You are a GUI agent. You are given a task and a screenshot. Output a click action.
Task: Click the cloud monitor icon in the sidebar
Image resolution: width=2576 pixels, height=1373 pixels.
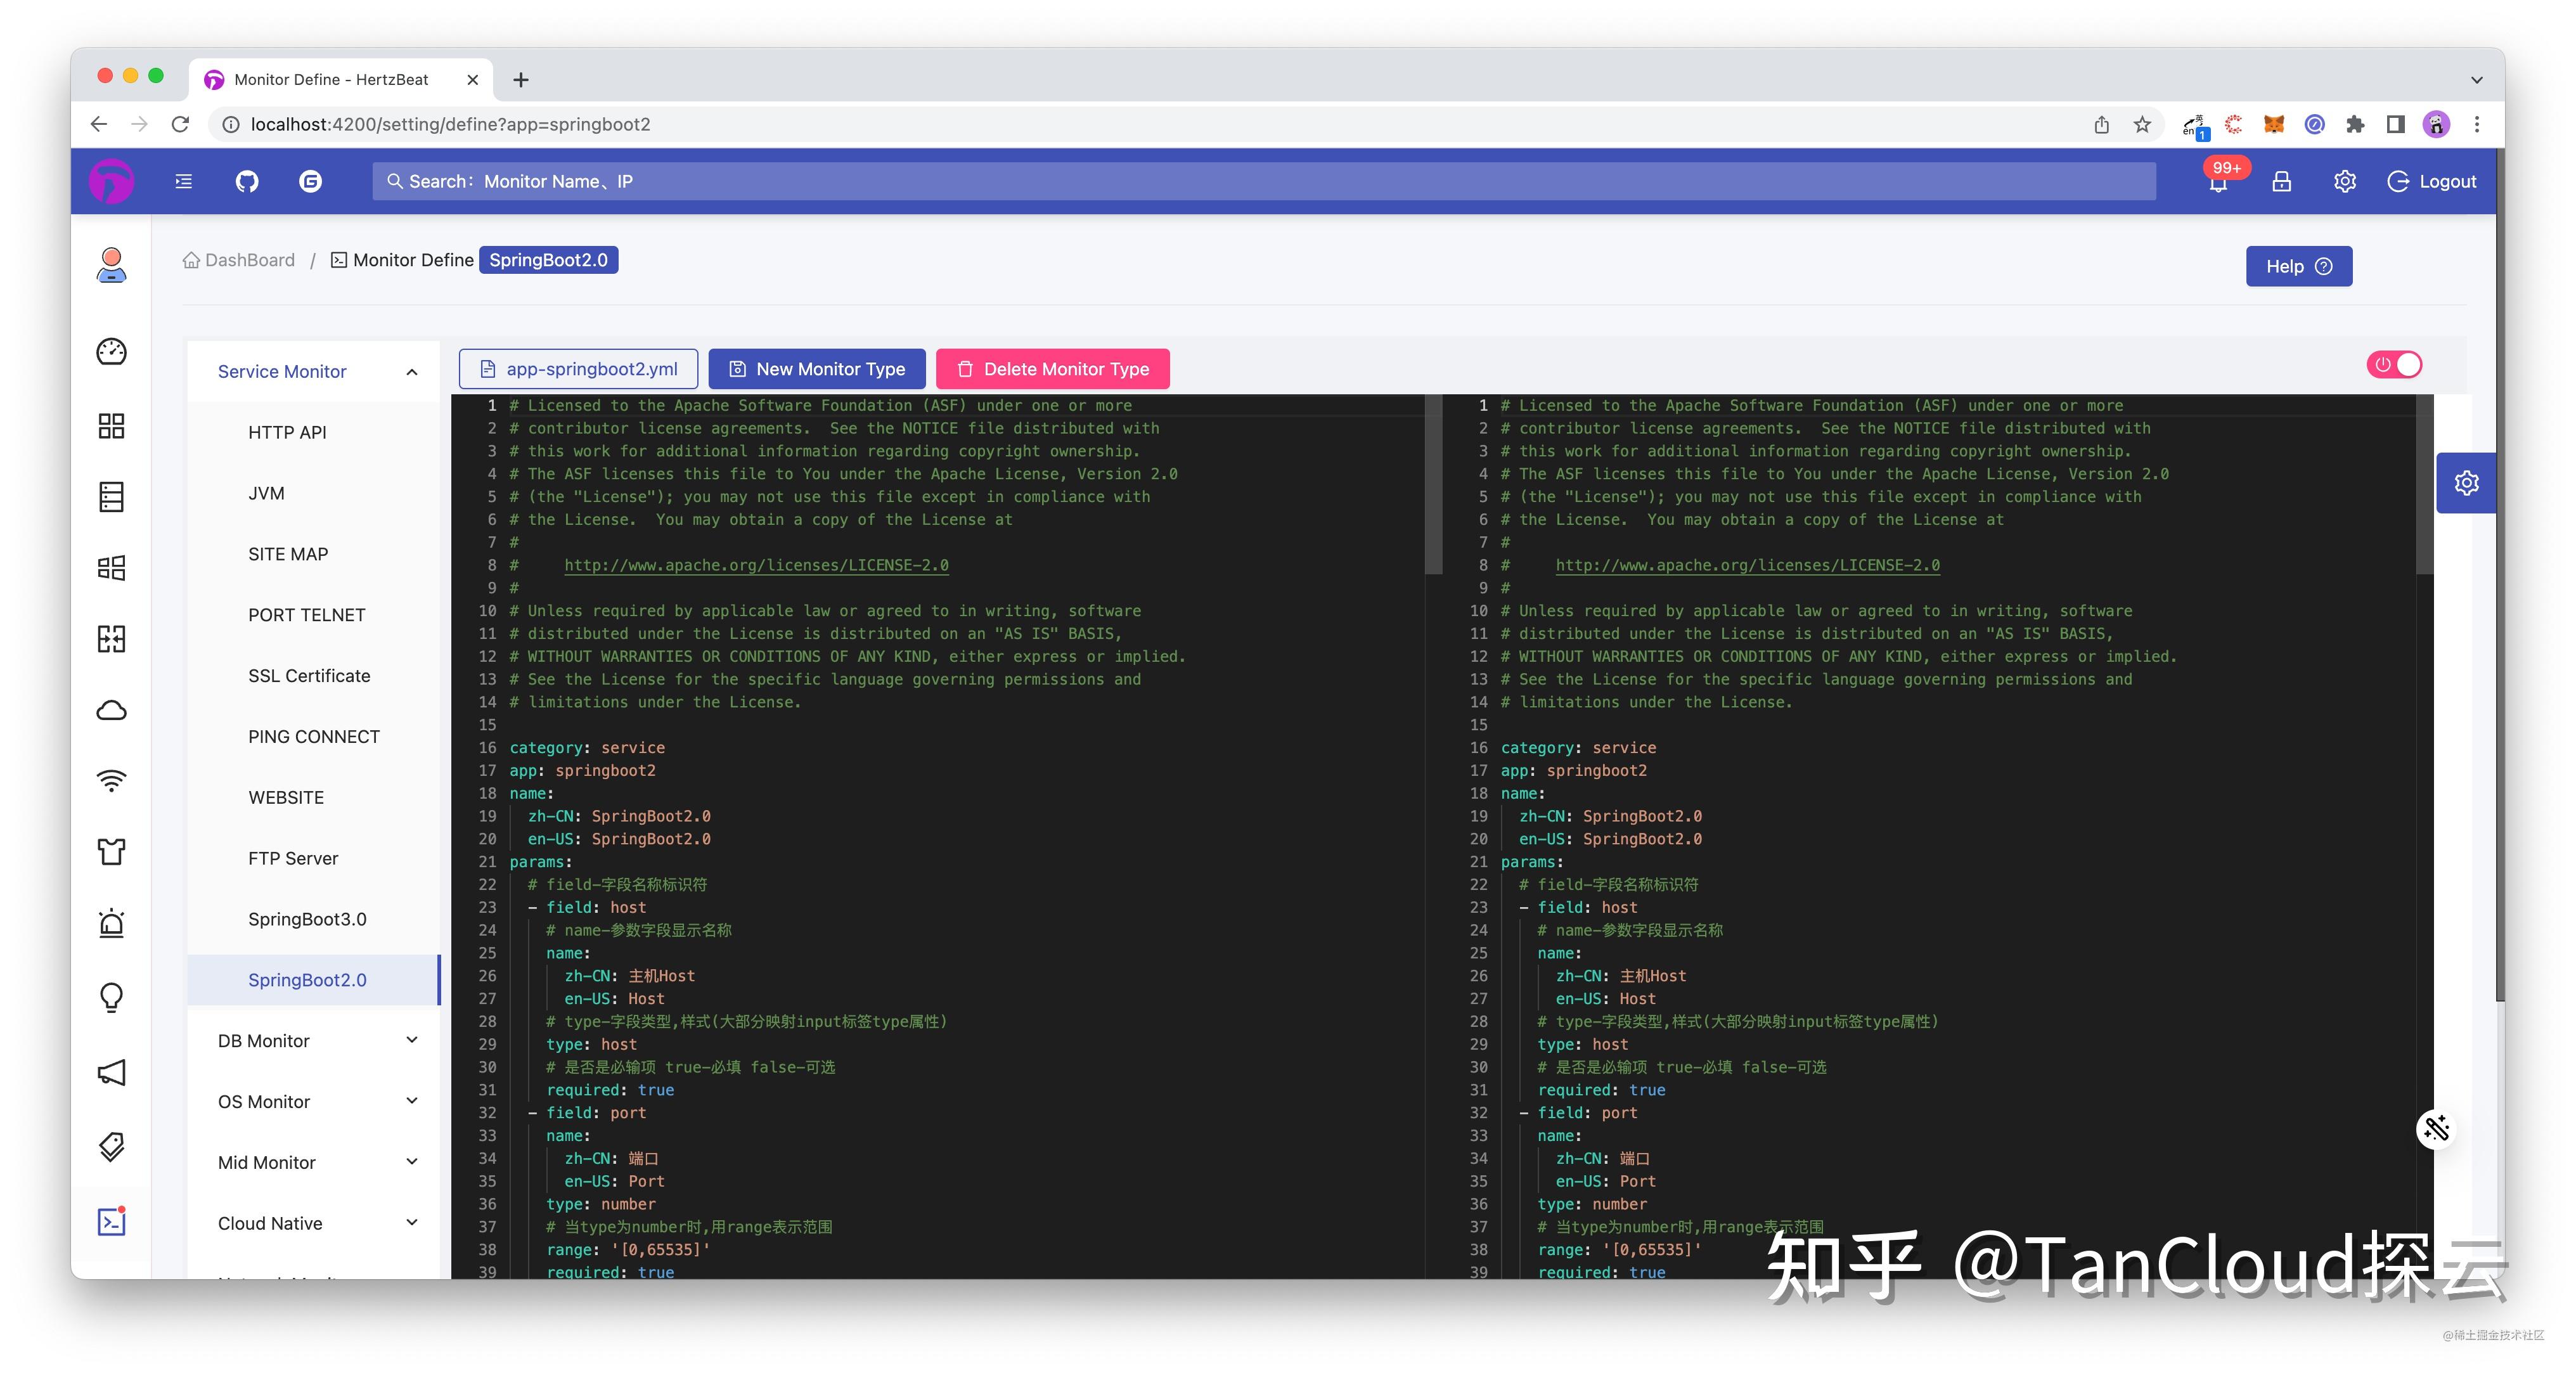tap(111, 710)
